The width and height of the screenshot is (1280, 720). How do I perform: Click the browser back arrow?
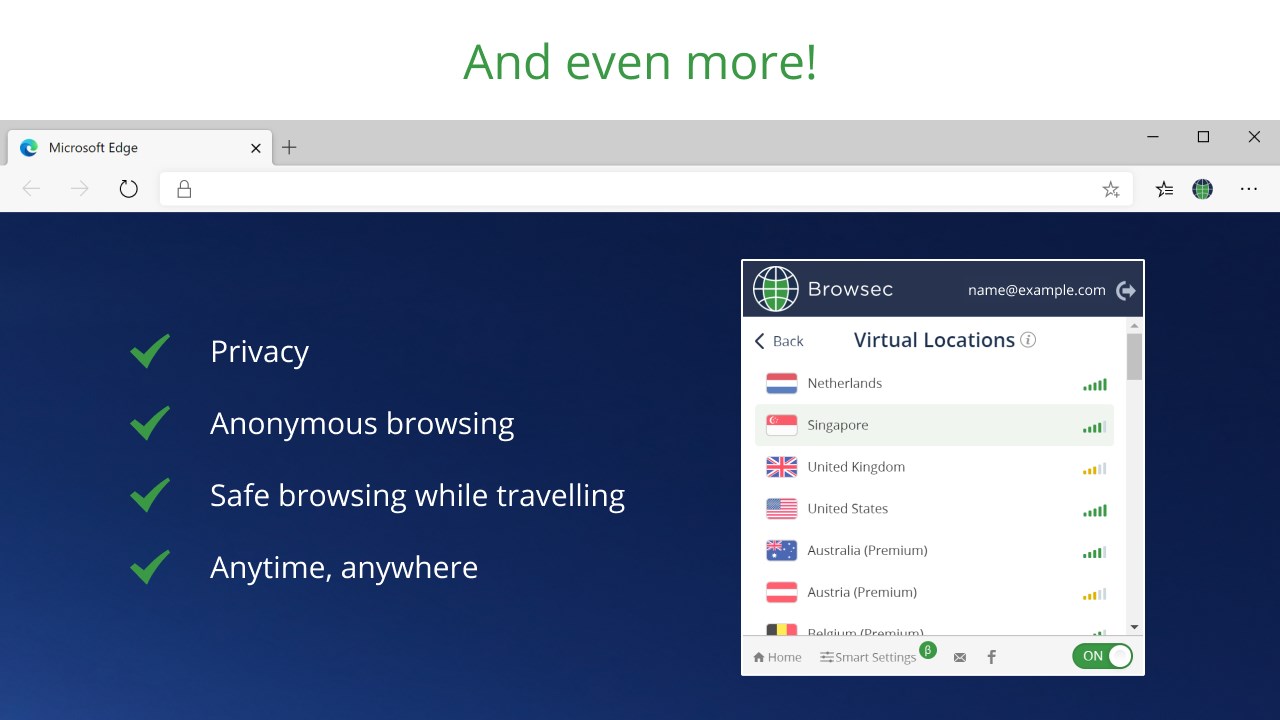coord(32,189)
